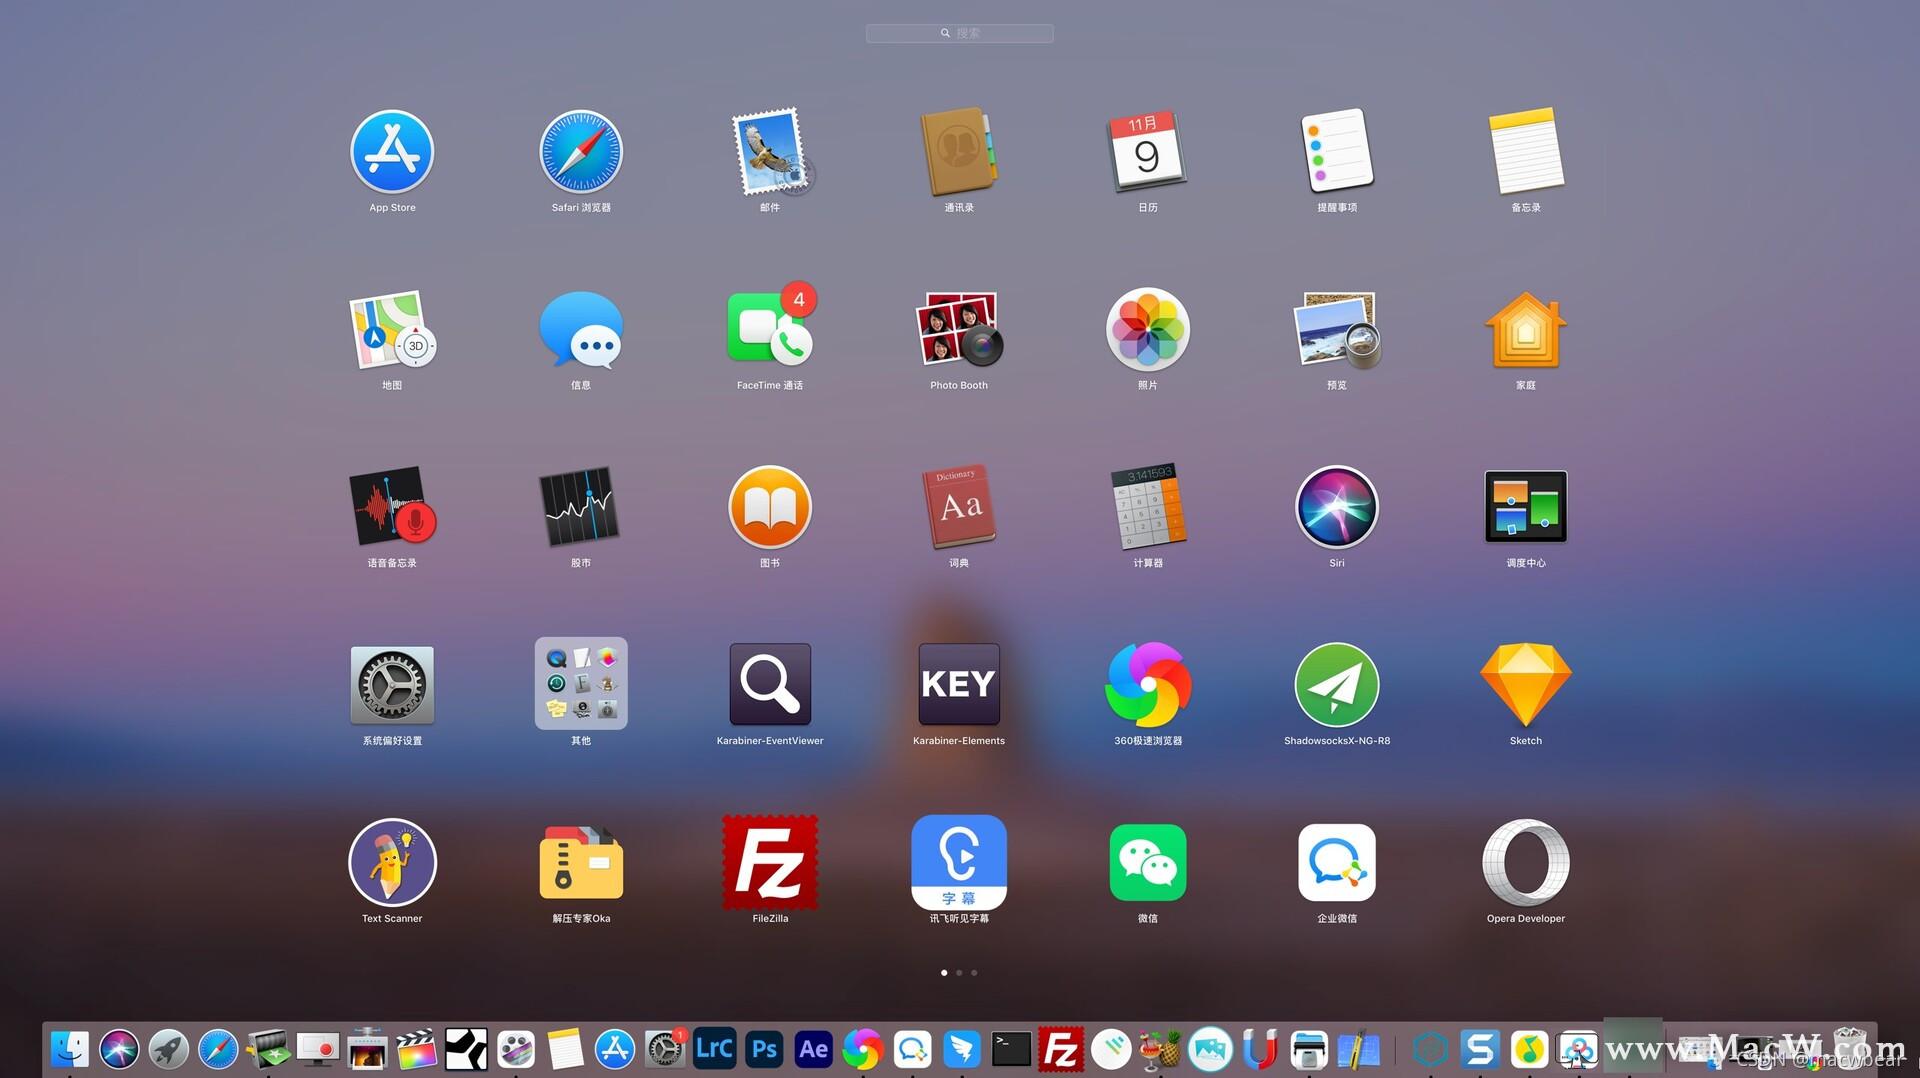Launch Safari 浏览器 from the Launchpad grid
The width and height of the screenshot is (1920, 1078).
tap(581, 152)
